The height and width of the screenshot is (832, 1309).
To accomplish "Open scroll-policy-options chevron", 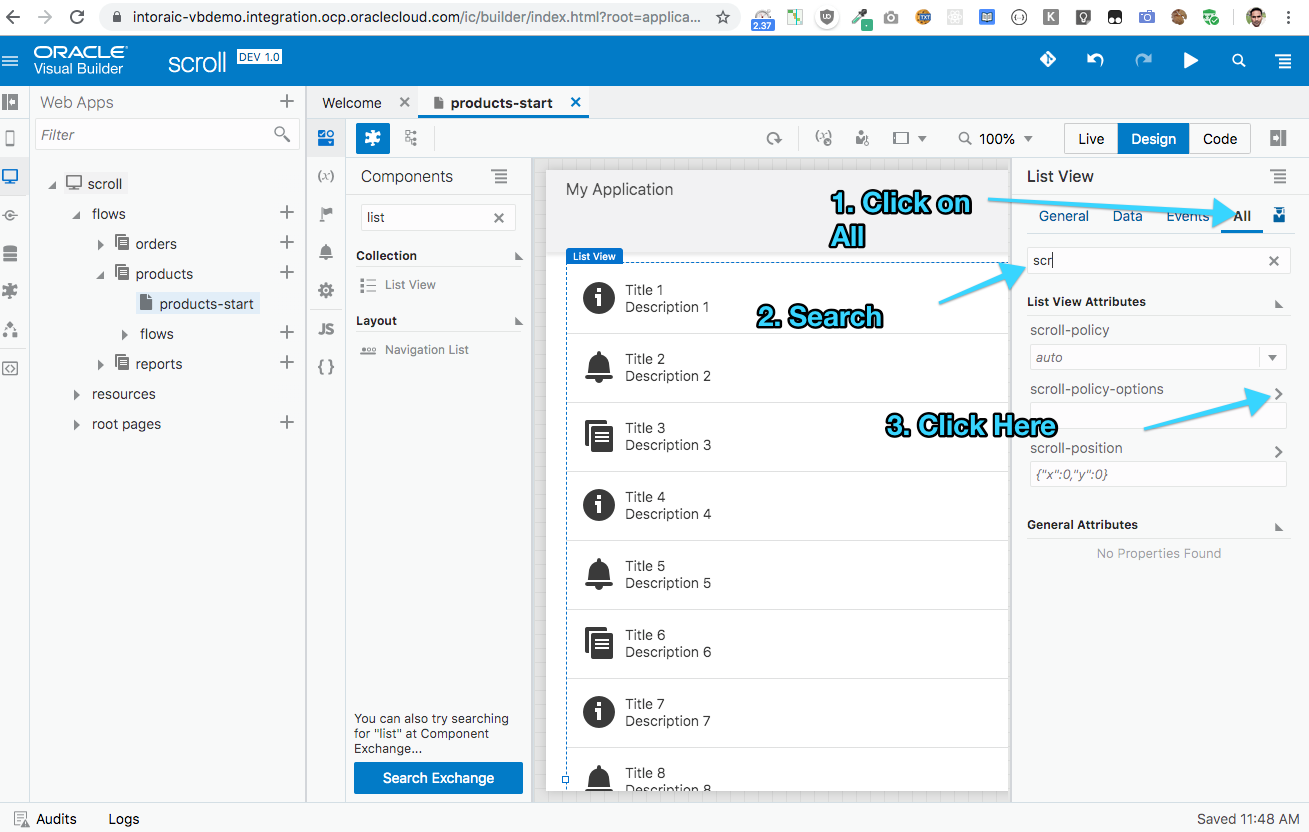I will point(1278,394).
